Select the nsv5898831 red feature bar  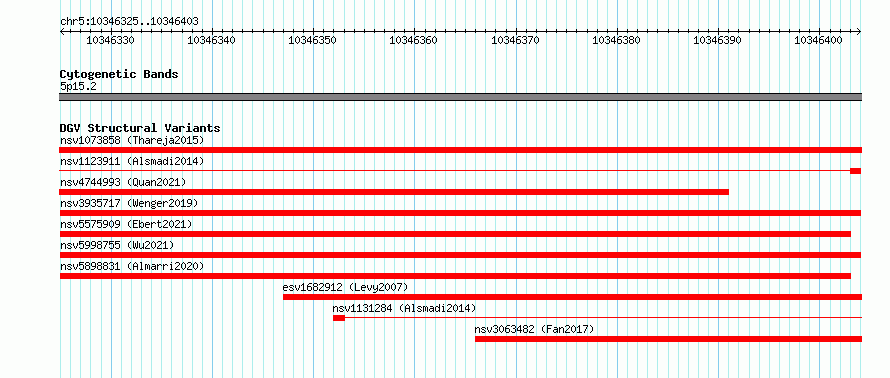(455, 276)
